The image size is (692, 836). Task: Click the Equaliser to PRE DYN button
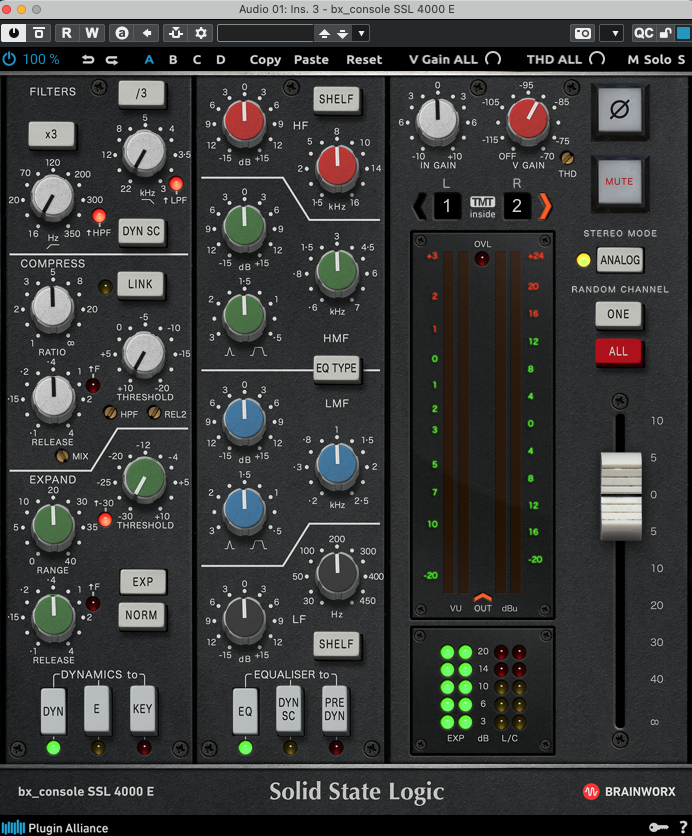(x=334, y=709)
